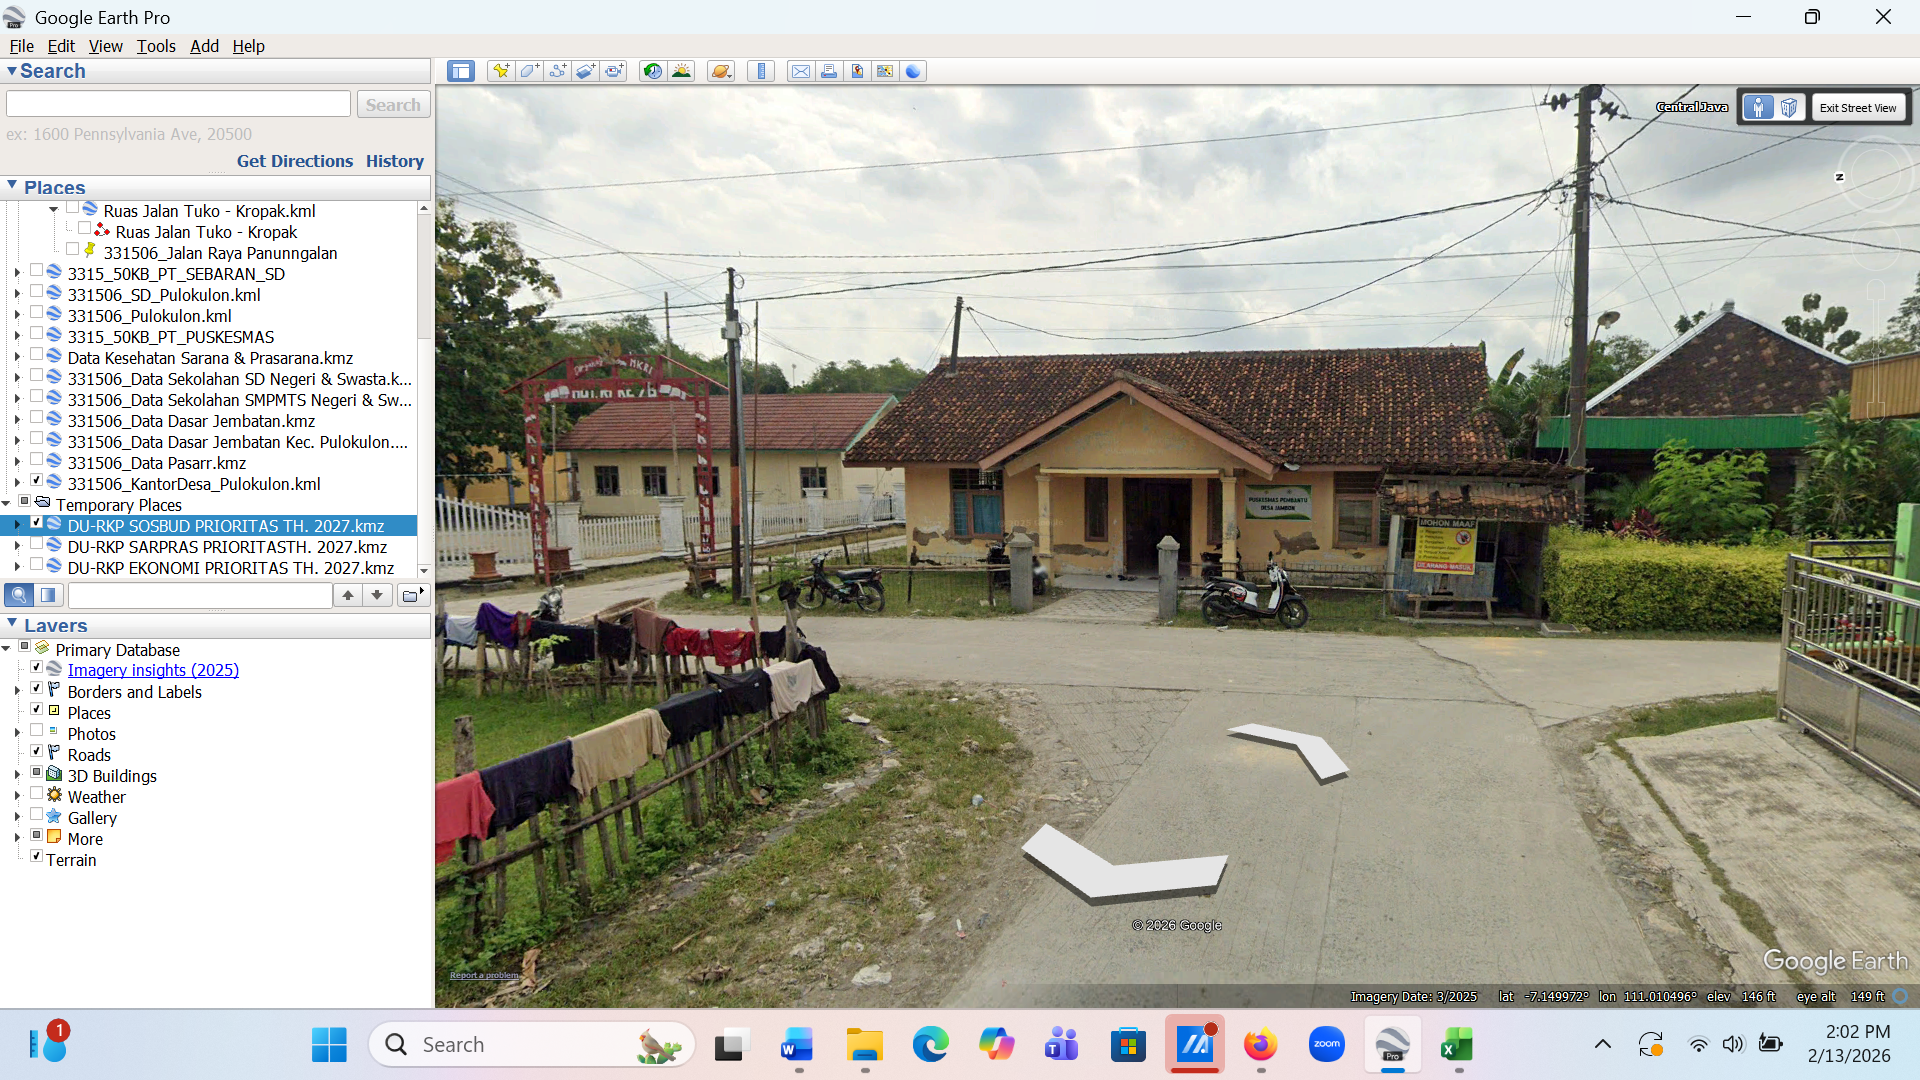Collapse Ruas Jalan Tuko - Kropak.kml tree

54,210
